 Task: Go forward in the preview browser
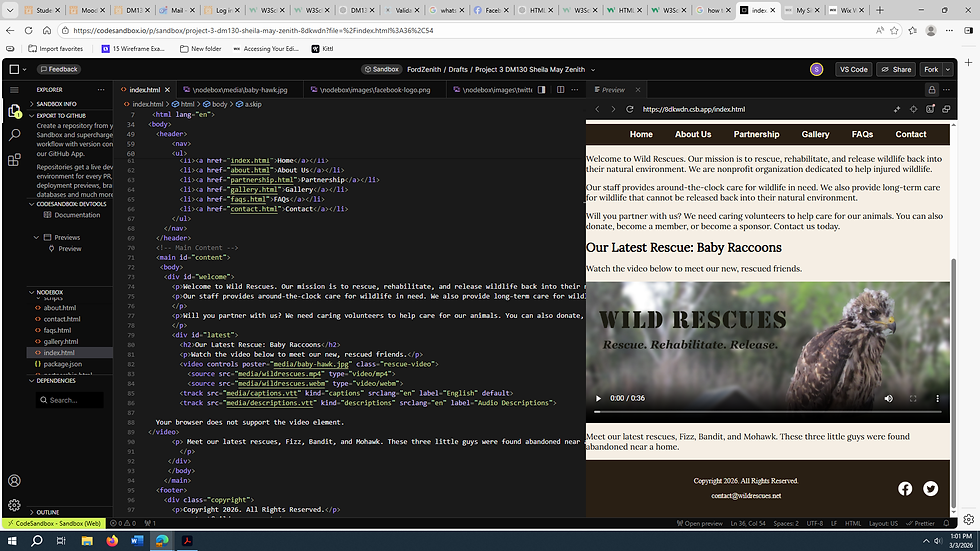pyautogui.click(x=613, y=109)
